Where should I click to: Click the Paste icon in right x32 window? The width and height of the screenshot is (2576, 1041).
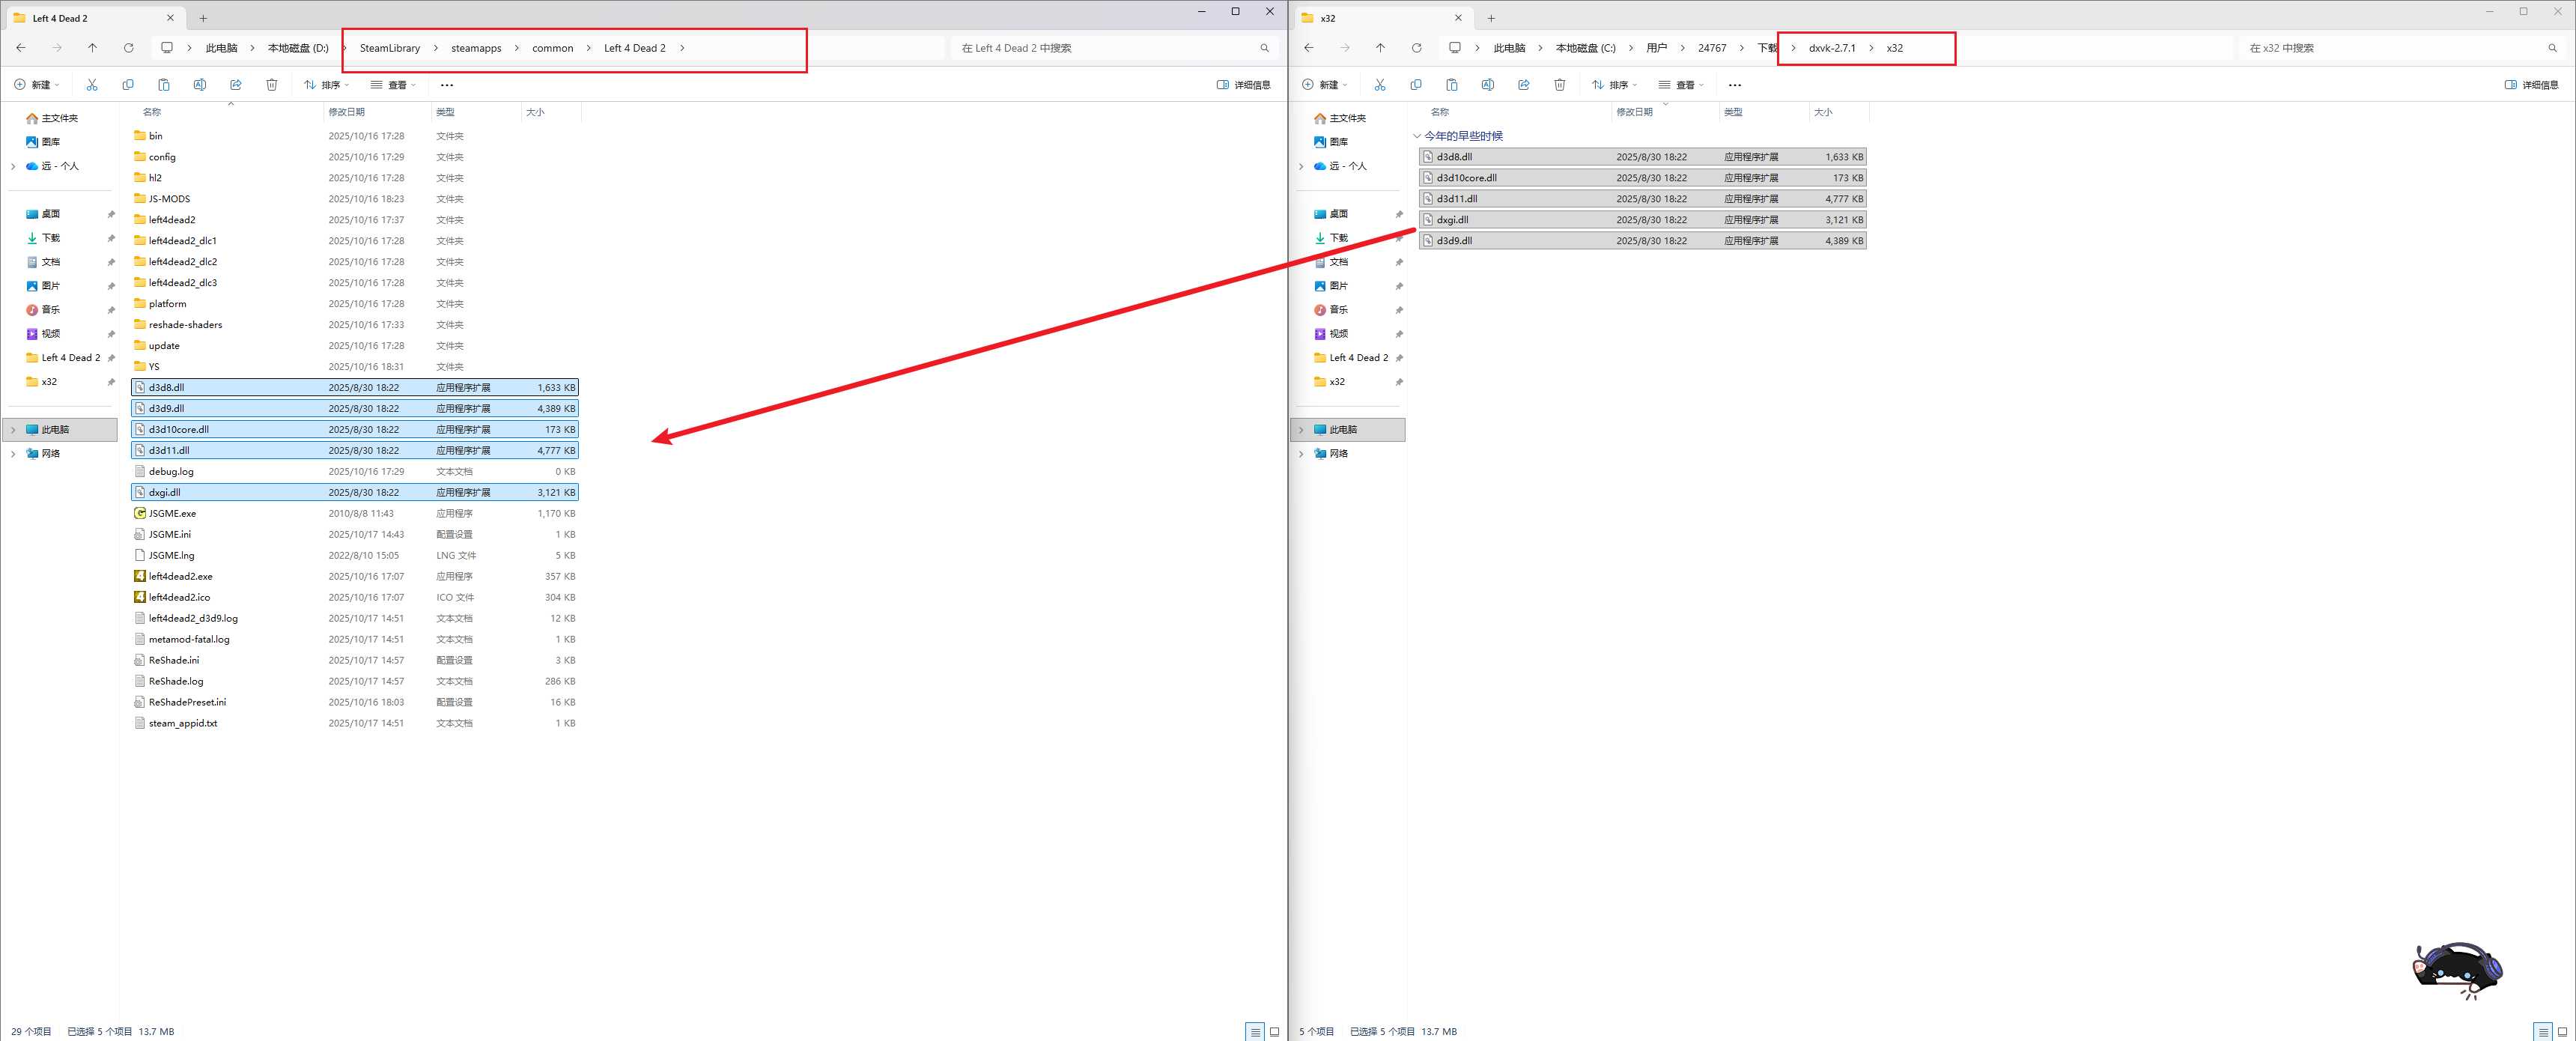click(1452, 85)
